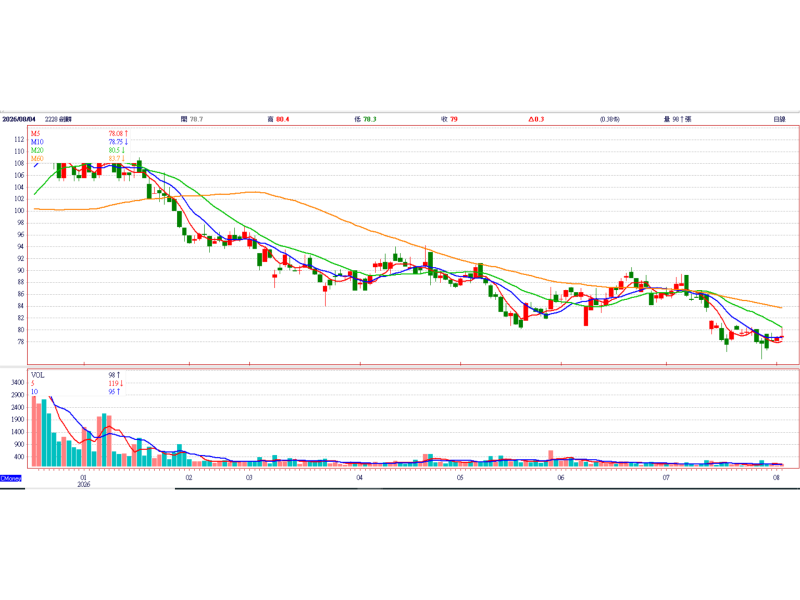Click the price change 0.3 indicator
800x600 pixels.
pos(536,119)
